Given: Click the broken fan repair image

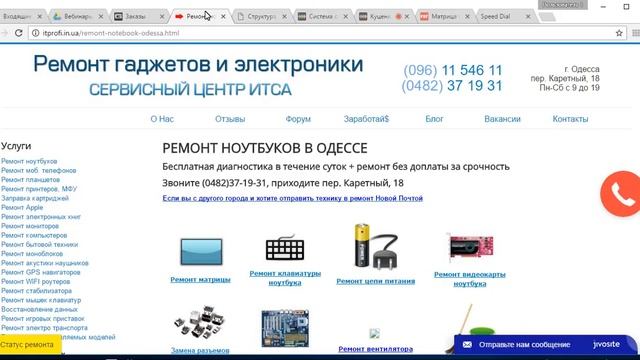Looking at the screenshot, I should click(x=375, y=333).
